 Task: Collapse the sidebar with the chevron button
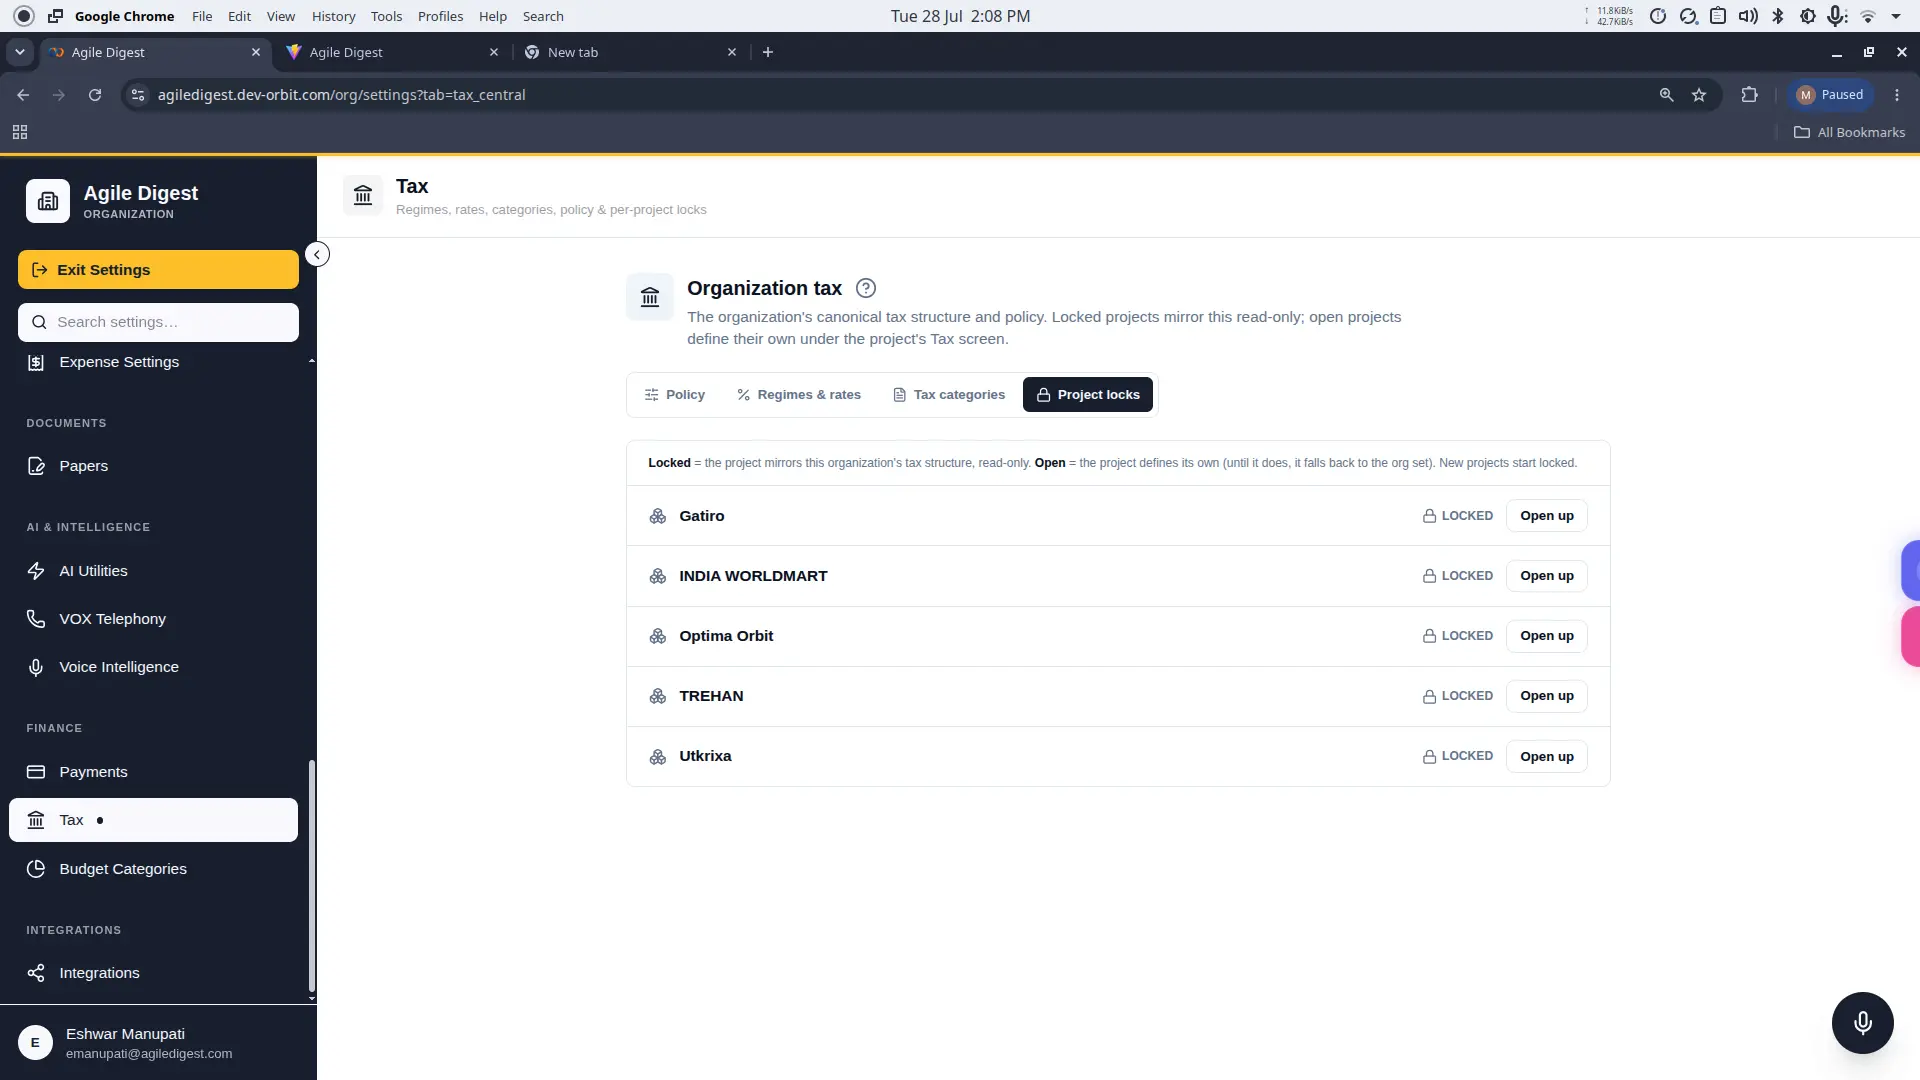click(317, 254)
